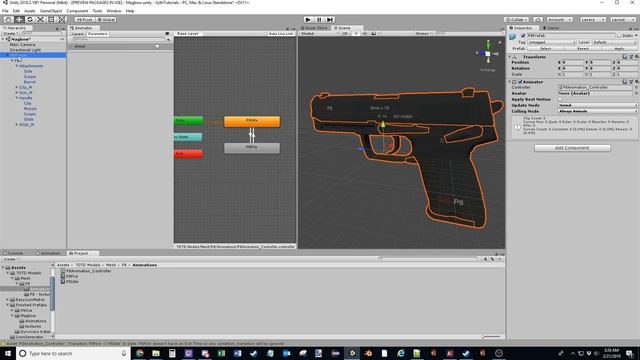Open the Collab dropdown
This screenshot has width=640, height=360.
pyautogui.click(x=516, y=20)
